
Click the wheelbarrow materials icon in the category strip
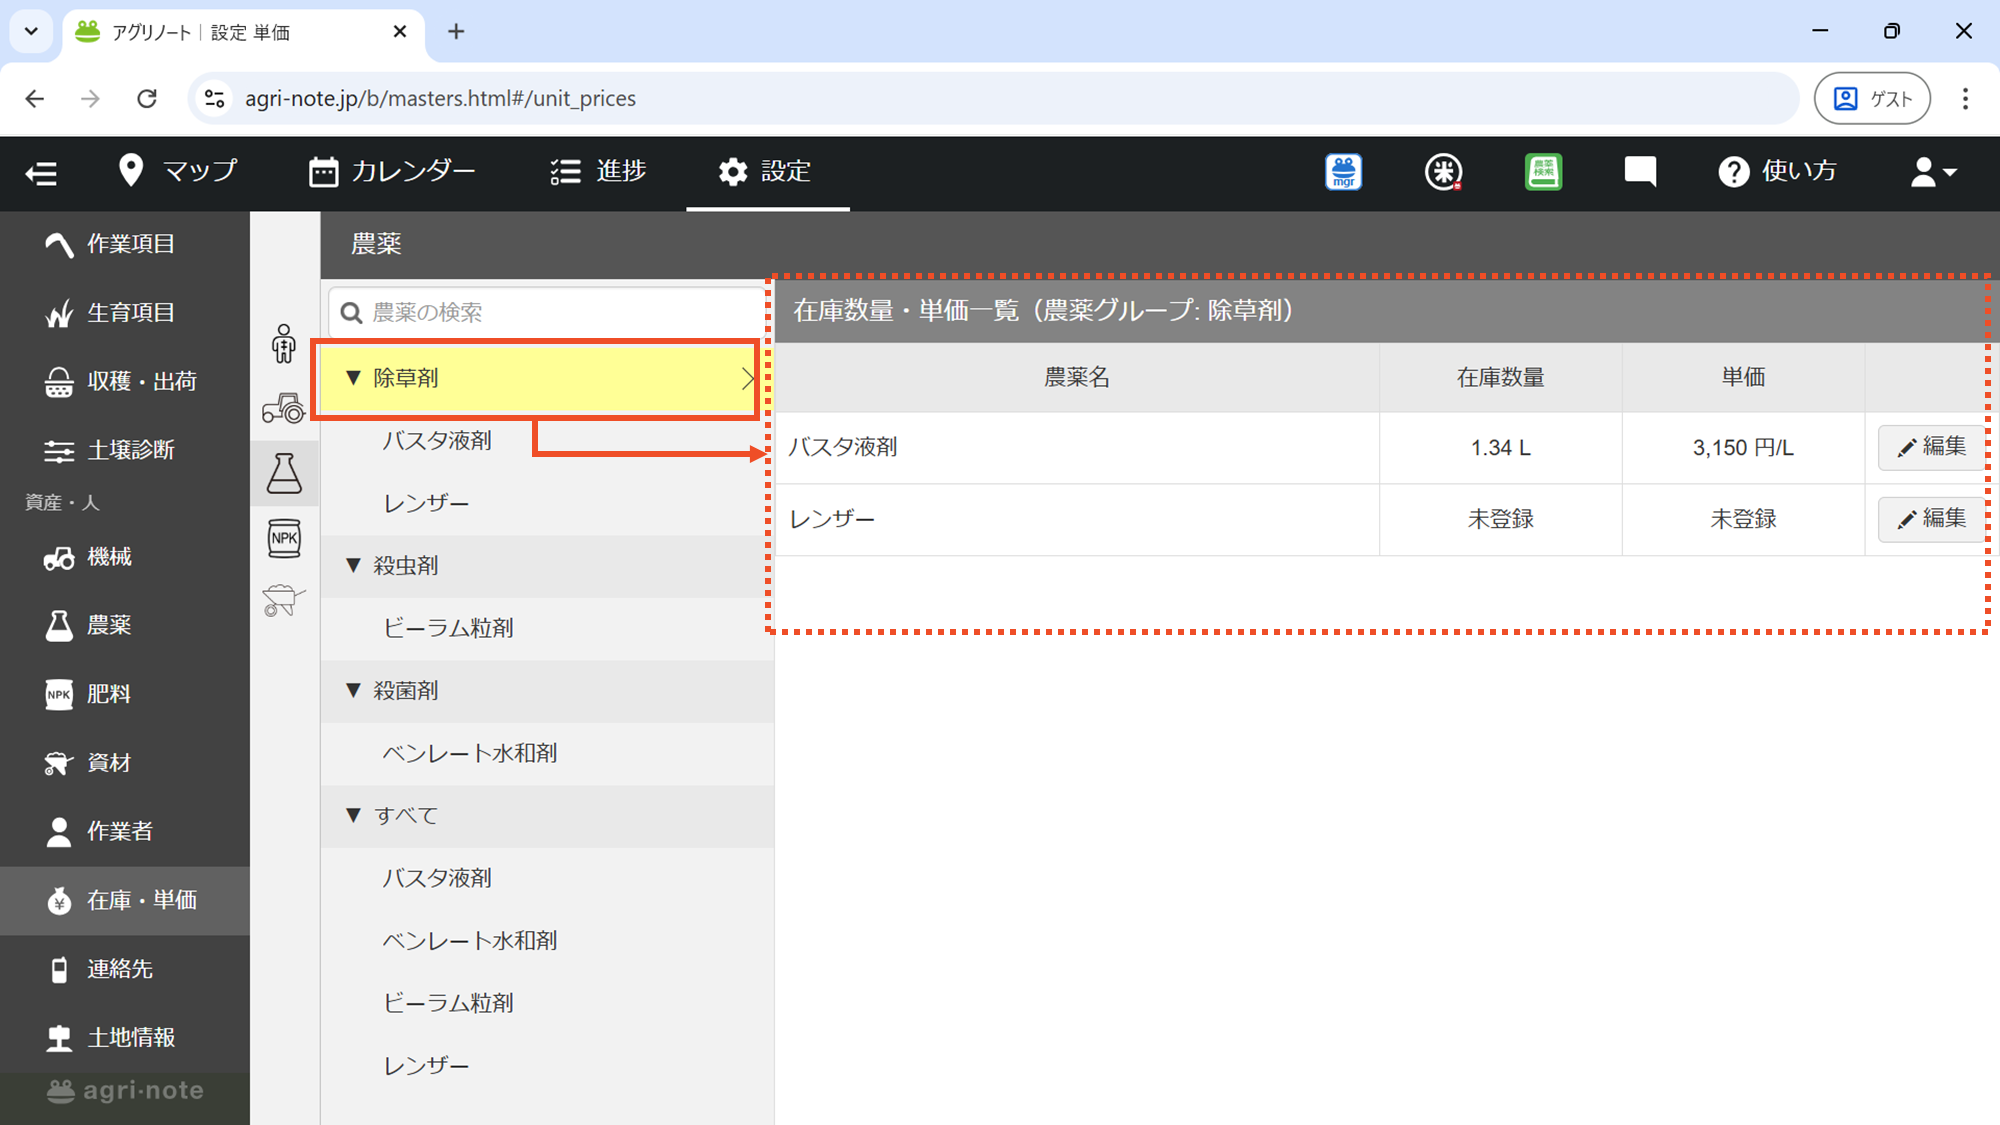click(284, 600)
